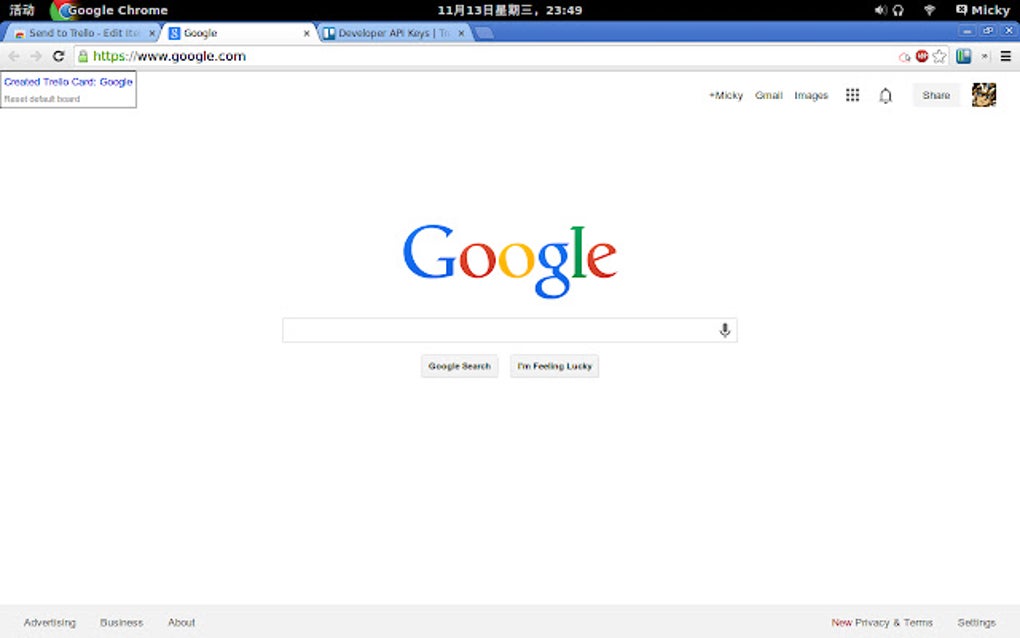
Task: Open the Adblock Plus icon in address bar
Action: coord(922,57)
